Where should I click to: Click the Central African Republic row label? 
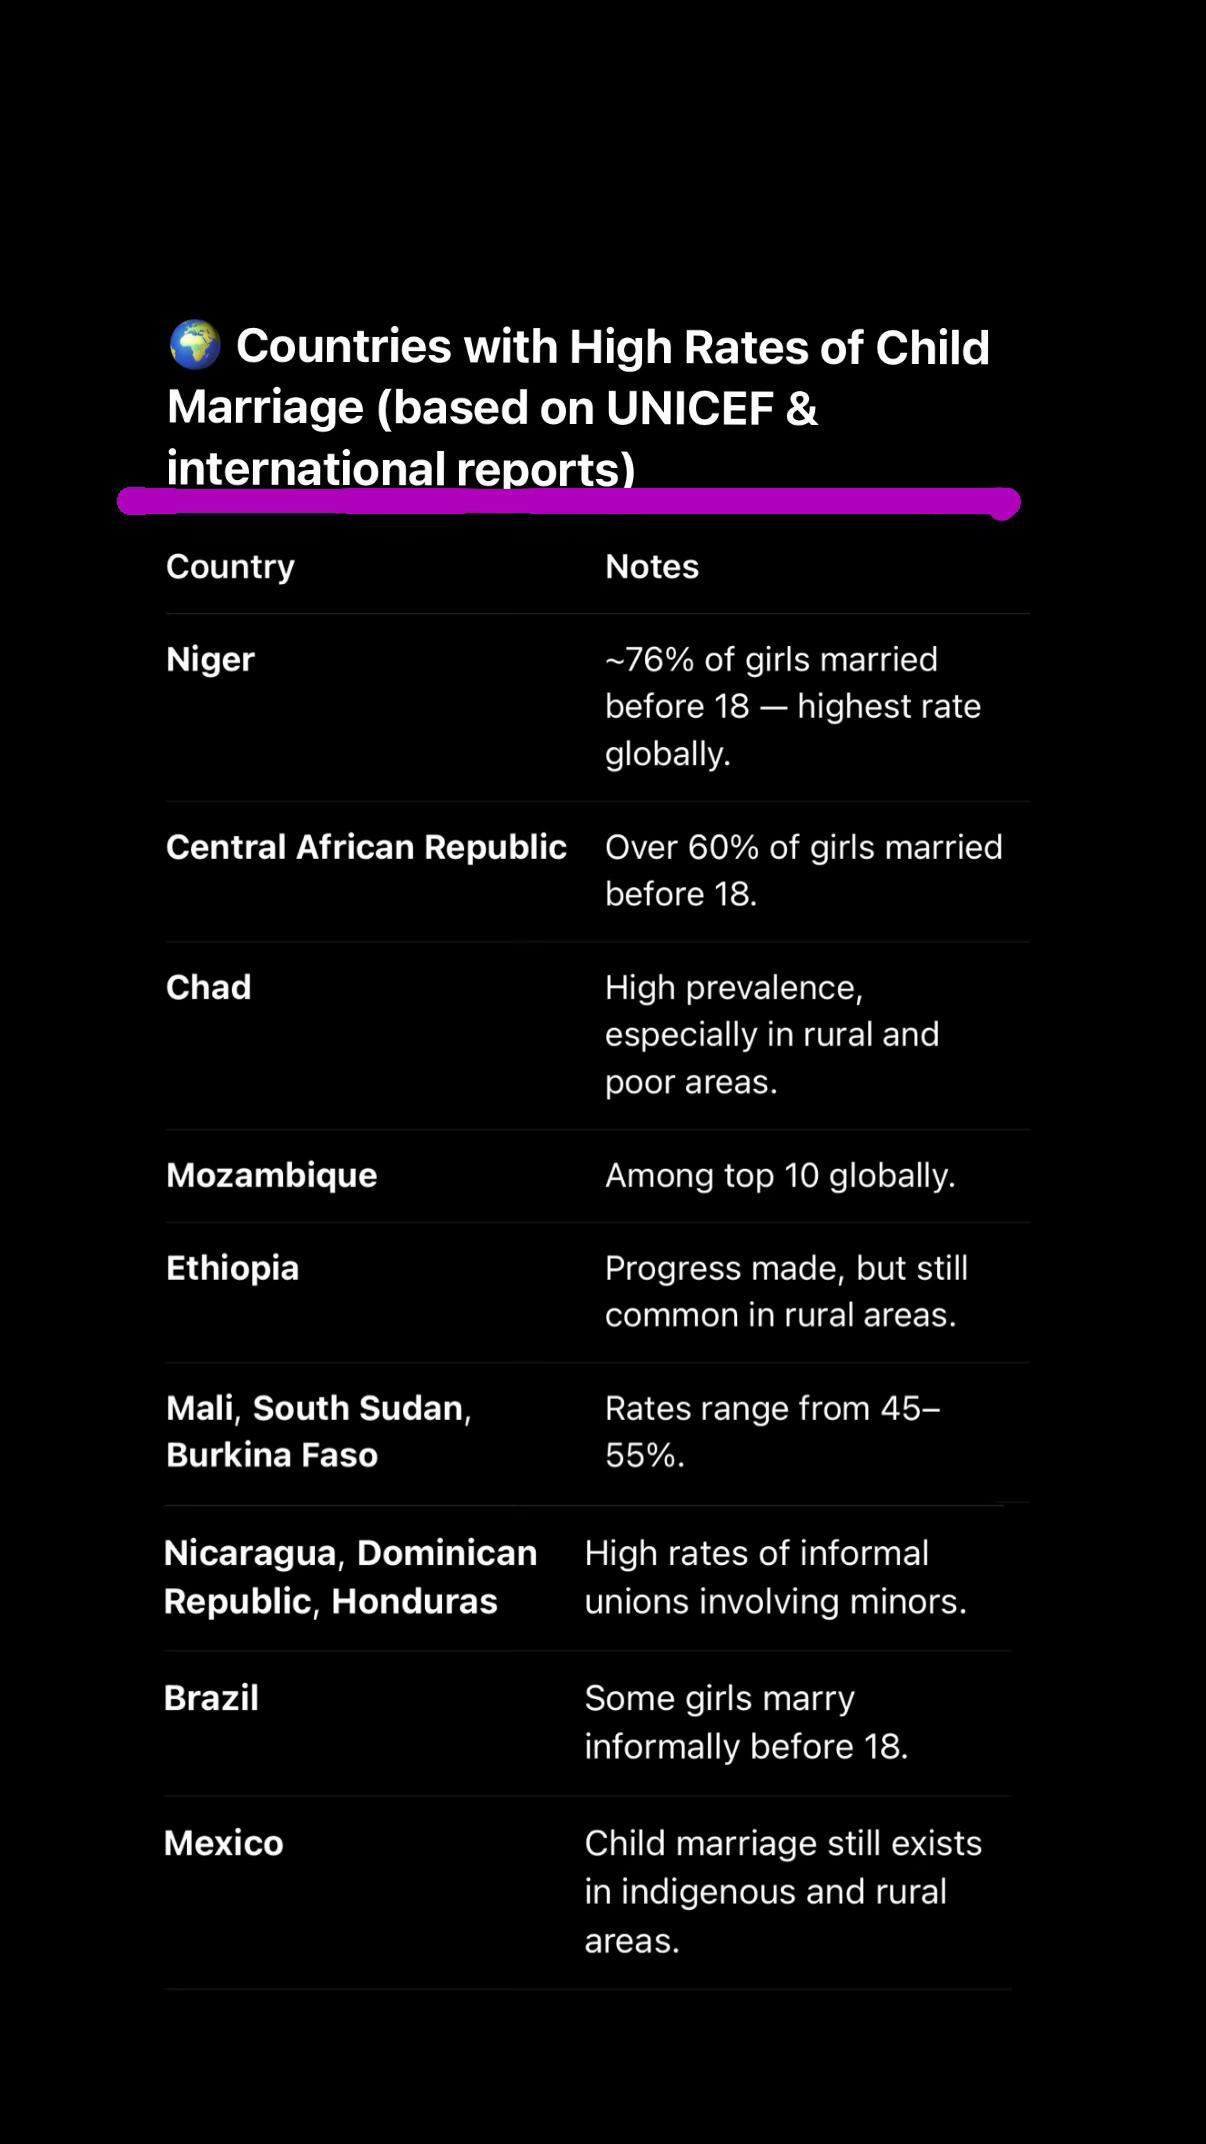click(366, 847)
